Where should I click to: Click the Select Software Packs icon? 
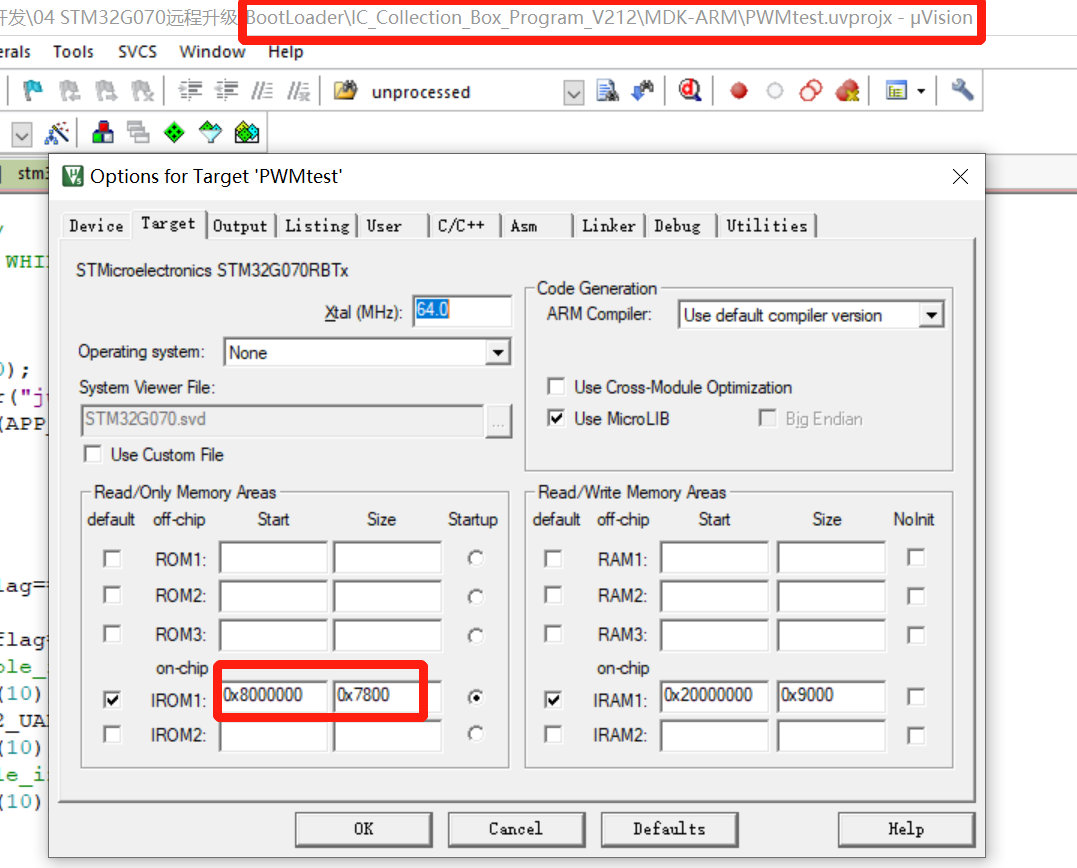tap(210, 132)
